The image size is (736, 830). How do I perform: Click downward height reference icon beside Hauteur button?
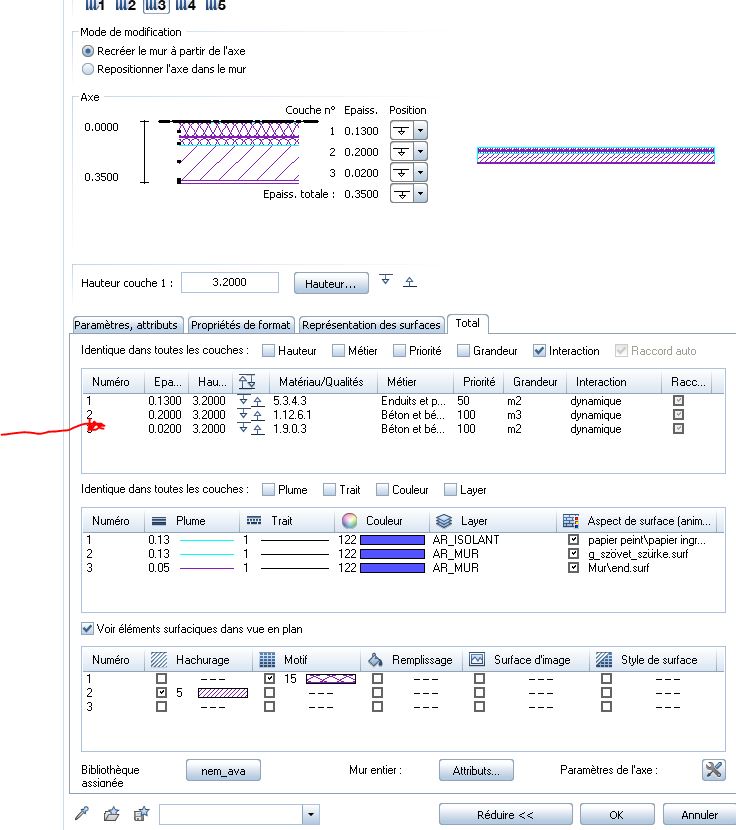[385, 279]
